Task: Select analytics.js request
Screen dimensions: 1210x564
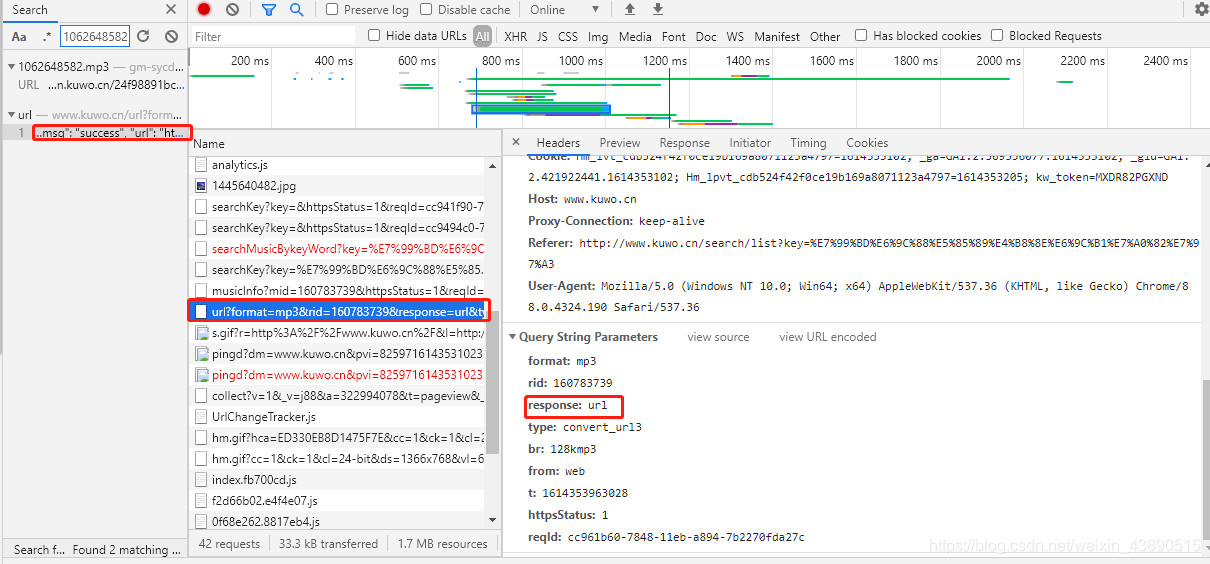Action: pos(338,164)
